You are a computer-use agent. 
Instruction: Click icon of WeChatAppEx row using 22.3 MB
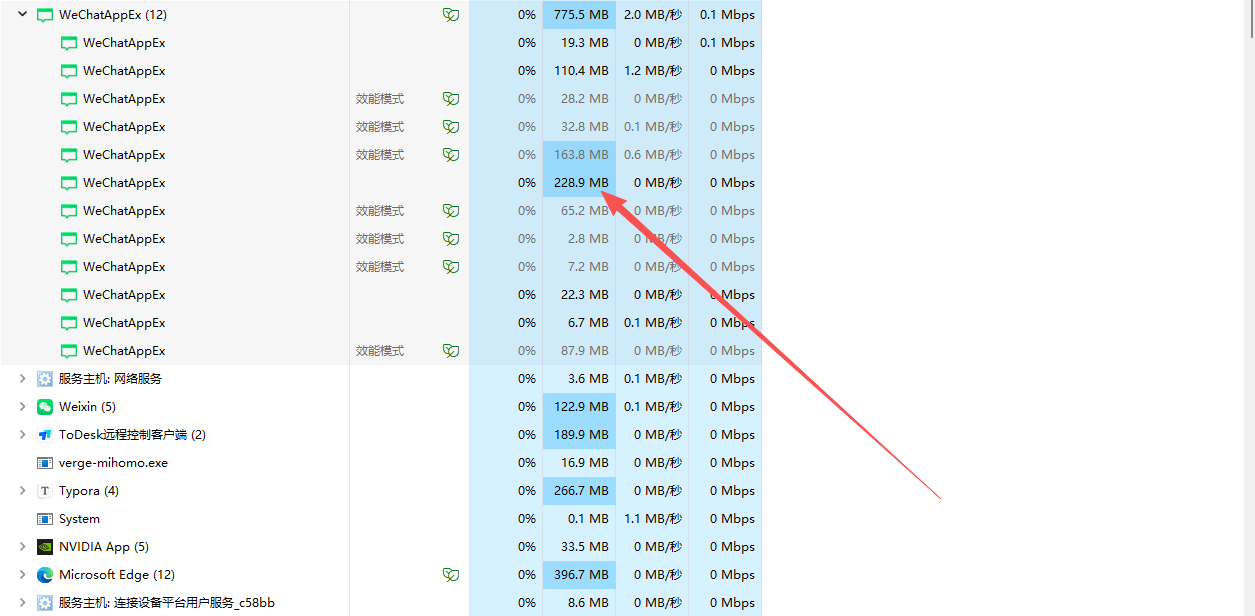click(69, 295)
